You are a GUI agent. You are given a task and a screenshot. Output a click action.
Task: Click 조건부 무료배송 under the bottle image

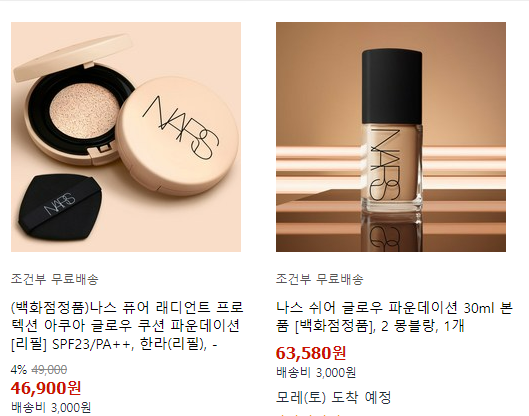pos(319,279)
